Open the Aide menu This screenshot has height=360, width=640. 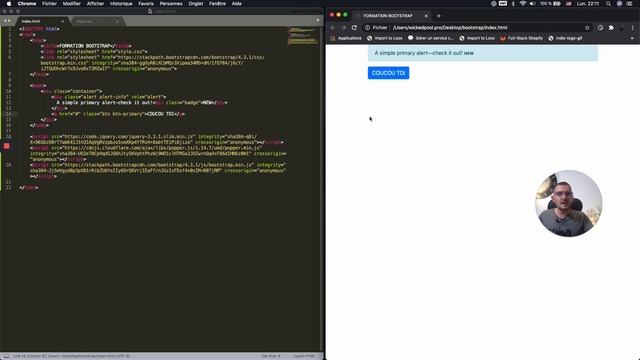click(x=237, y=4)
